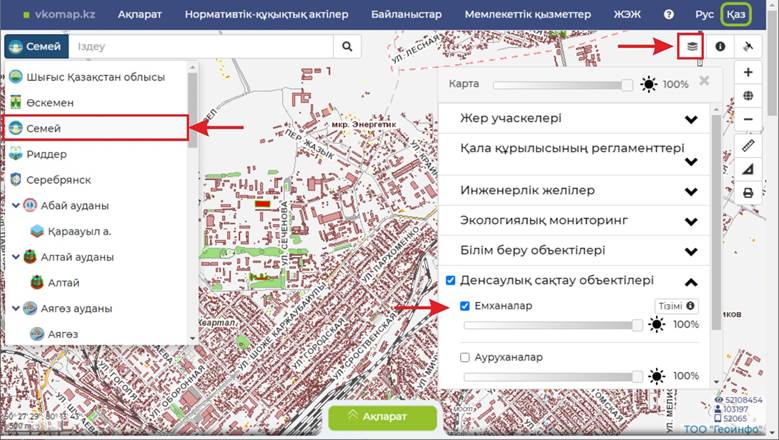The width and height of the screenshot is (779, 440).
Task: Open the Байланыстар menu item
Action: click(x=406, y=15)
